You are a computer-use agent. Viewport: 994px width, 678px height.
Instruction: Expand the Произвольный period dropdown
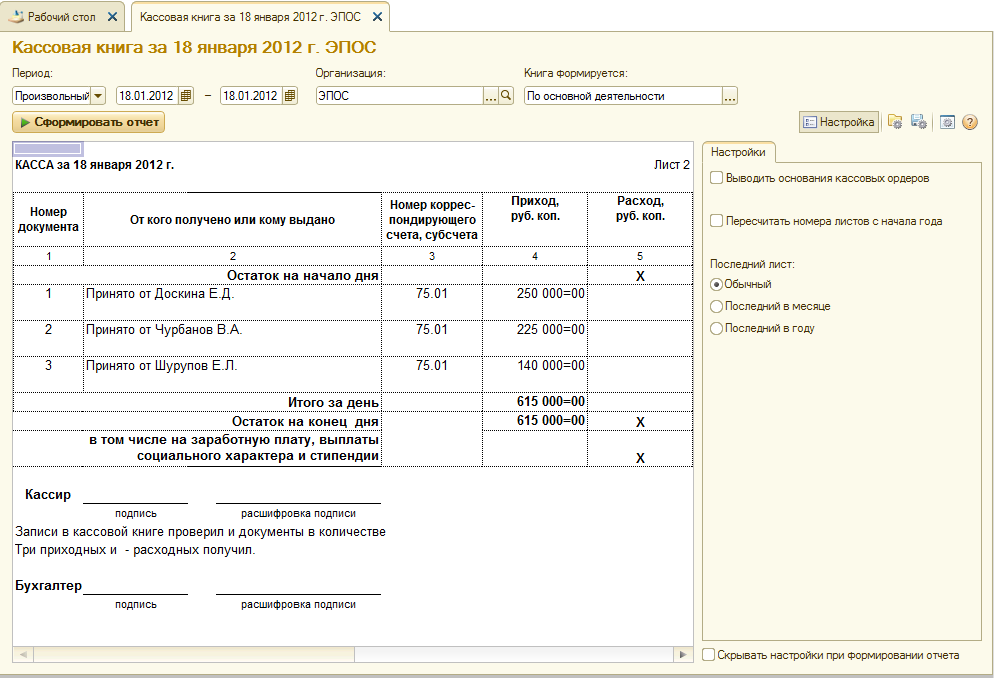coord(98,96)
